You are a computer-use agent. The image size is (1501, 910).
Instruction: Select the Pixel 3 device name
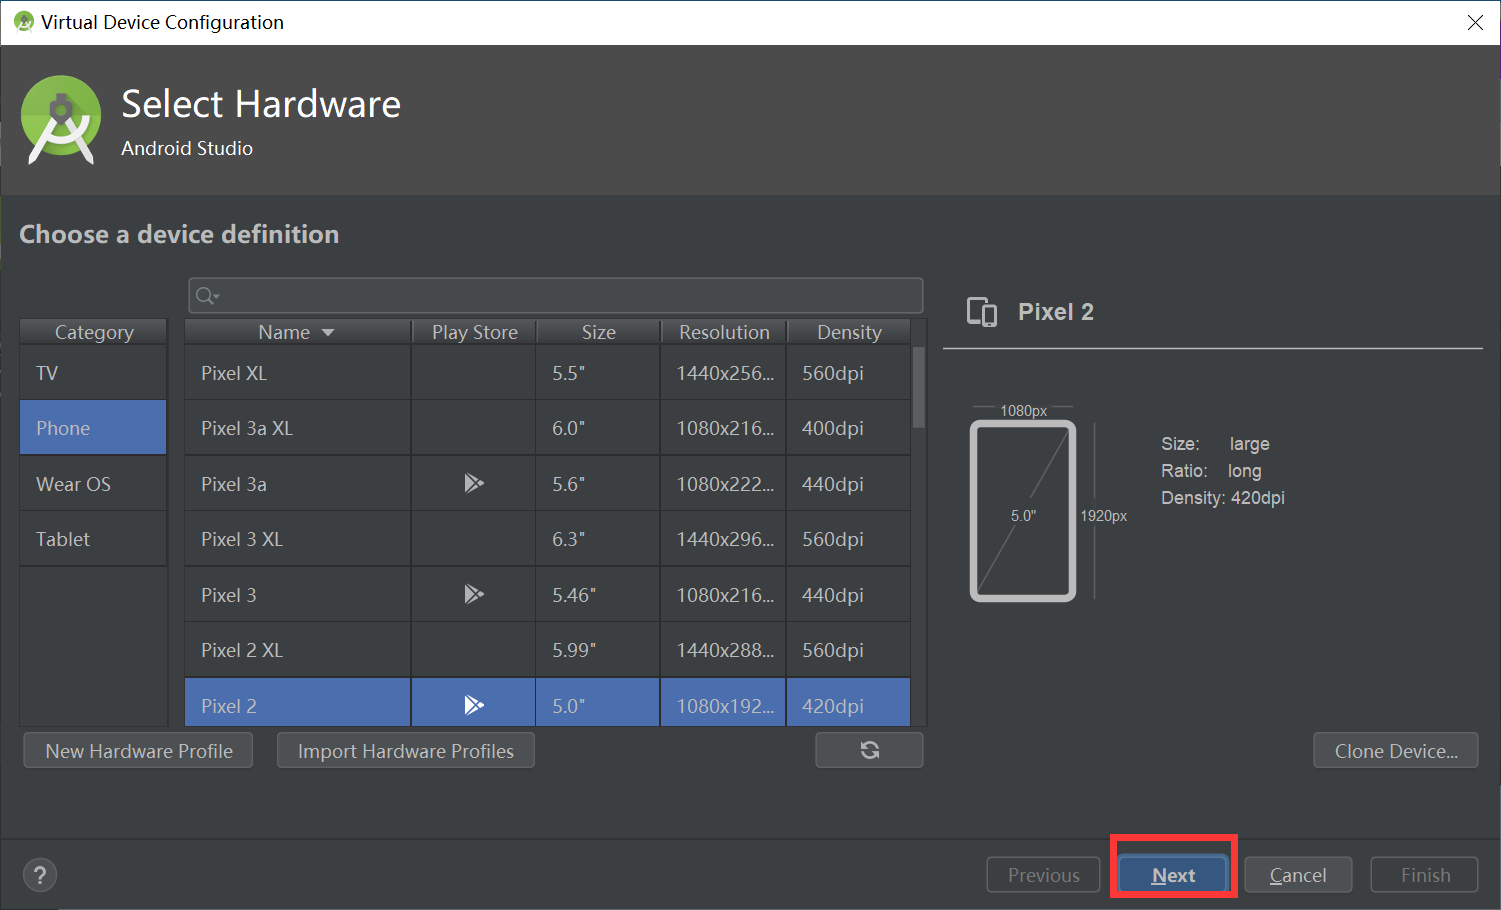point(229,595)
